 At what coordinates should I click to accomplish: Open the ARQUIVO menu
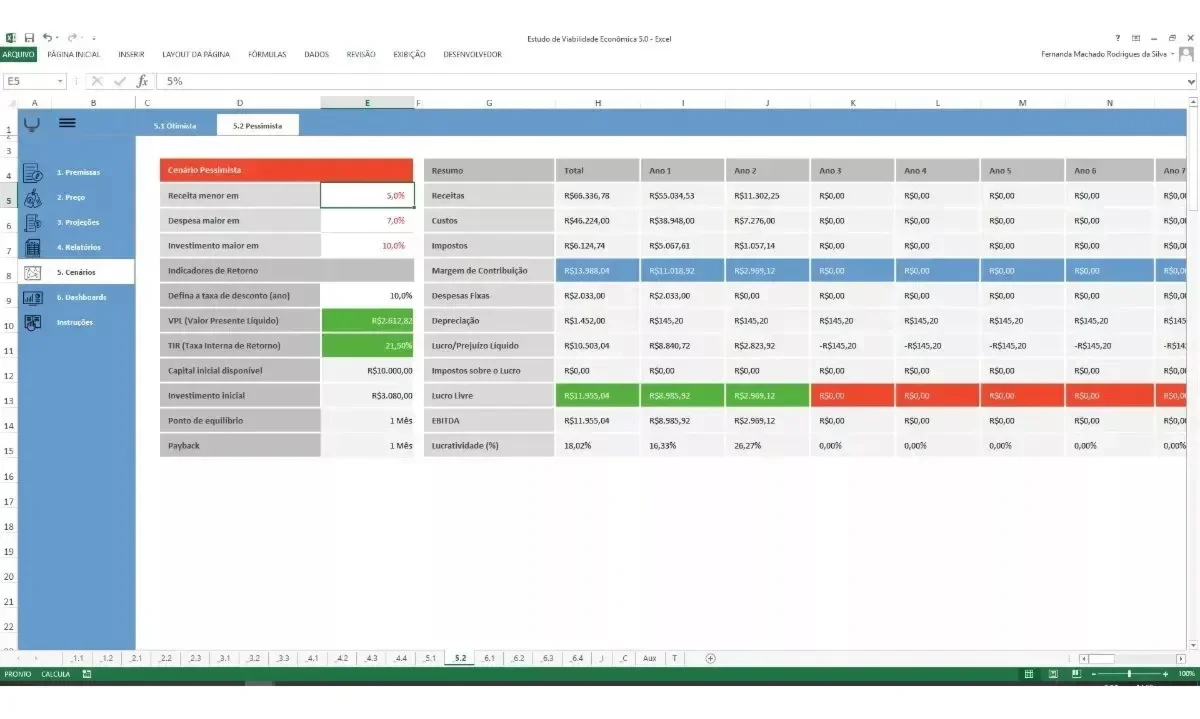(x=18, y=54)
